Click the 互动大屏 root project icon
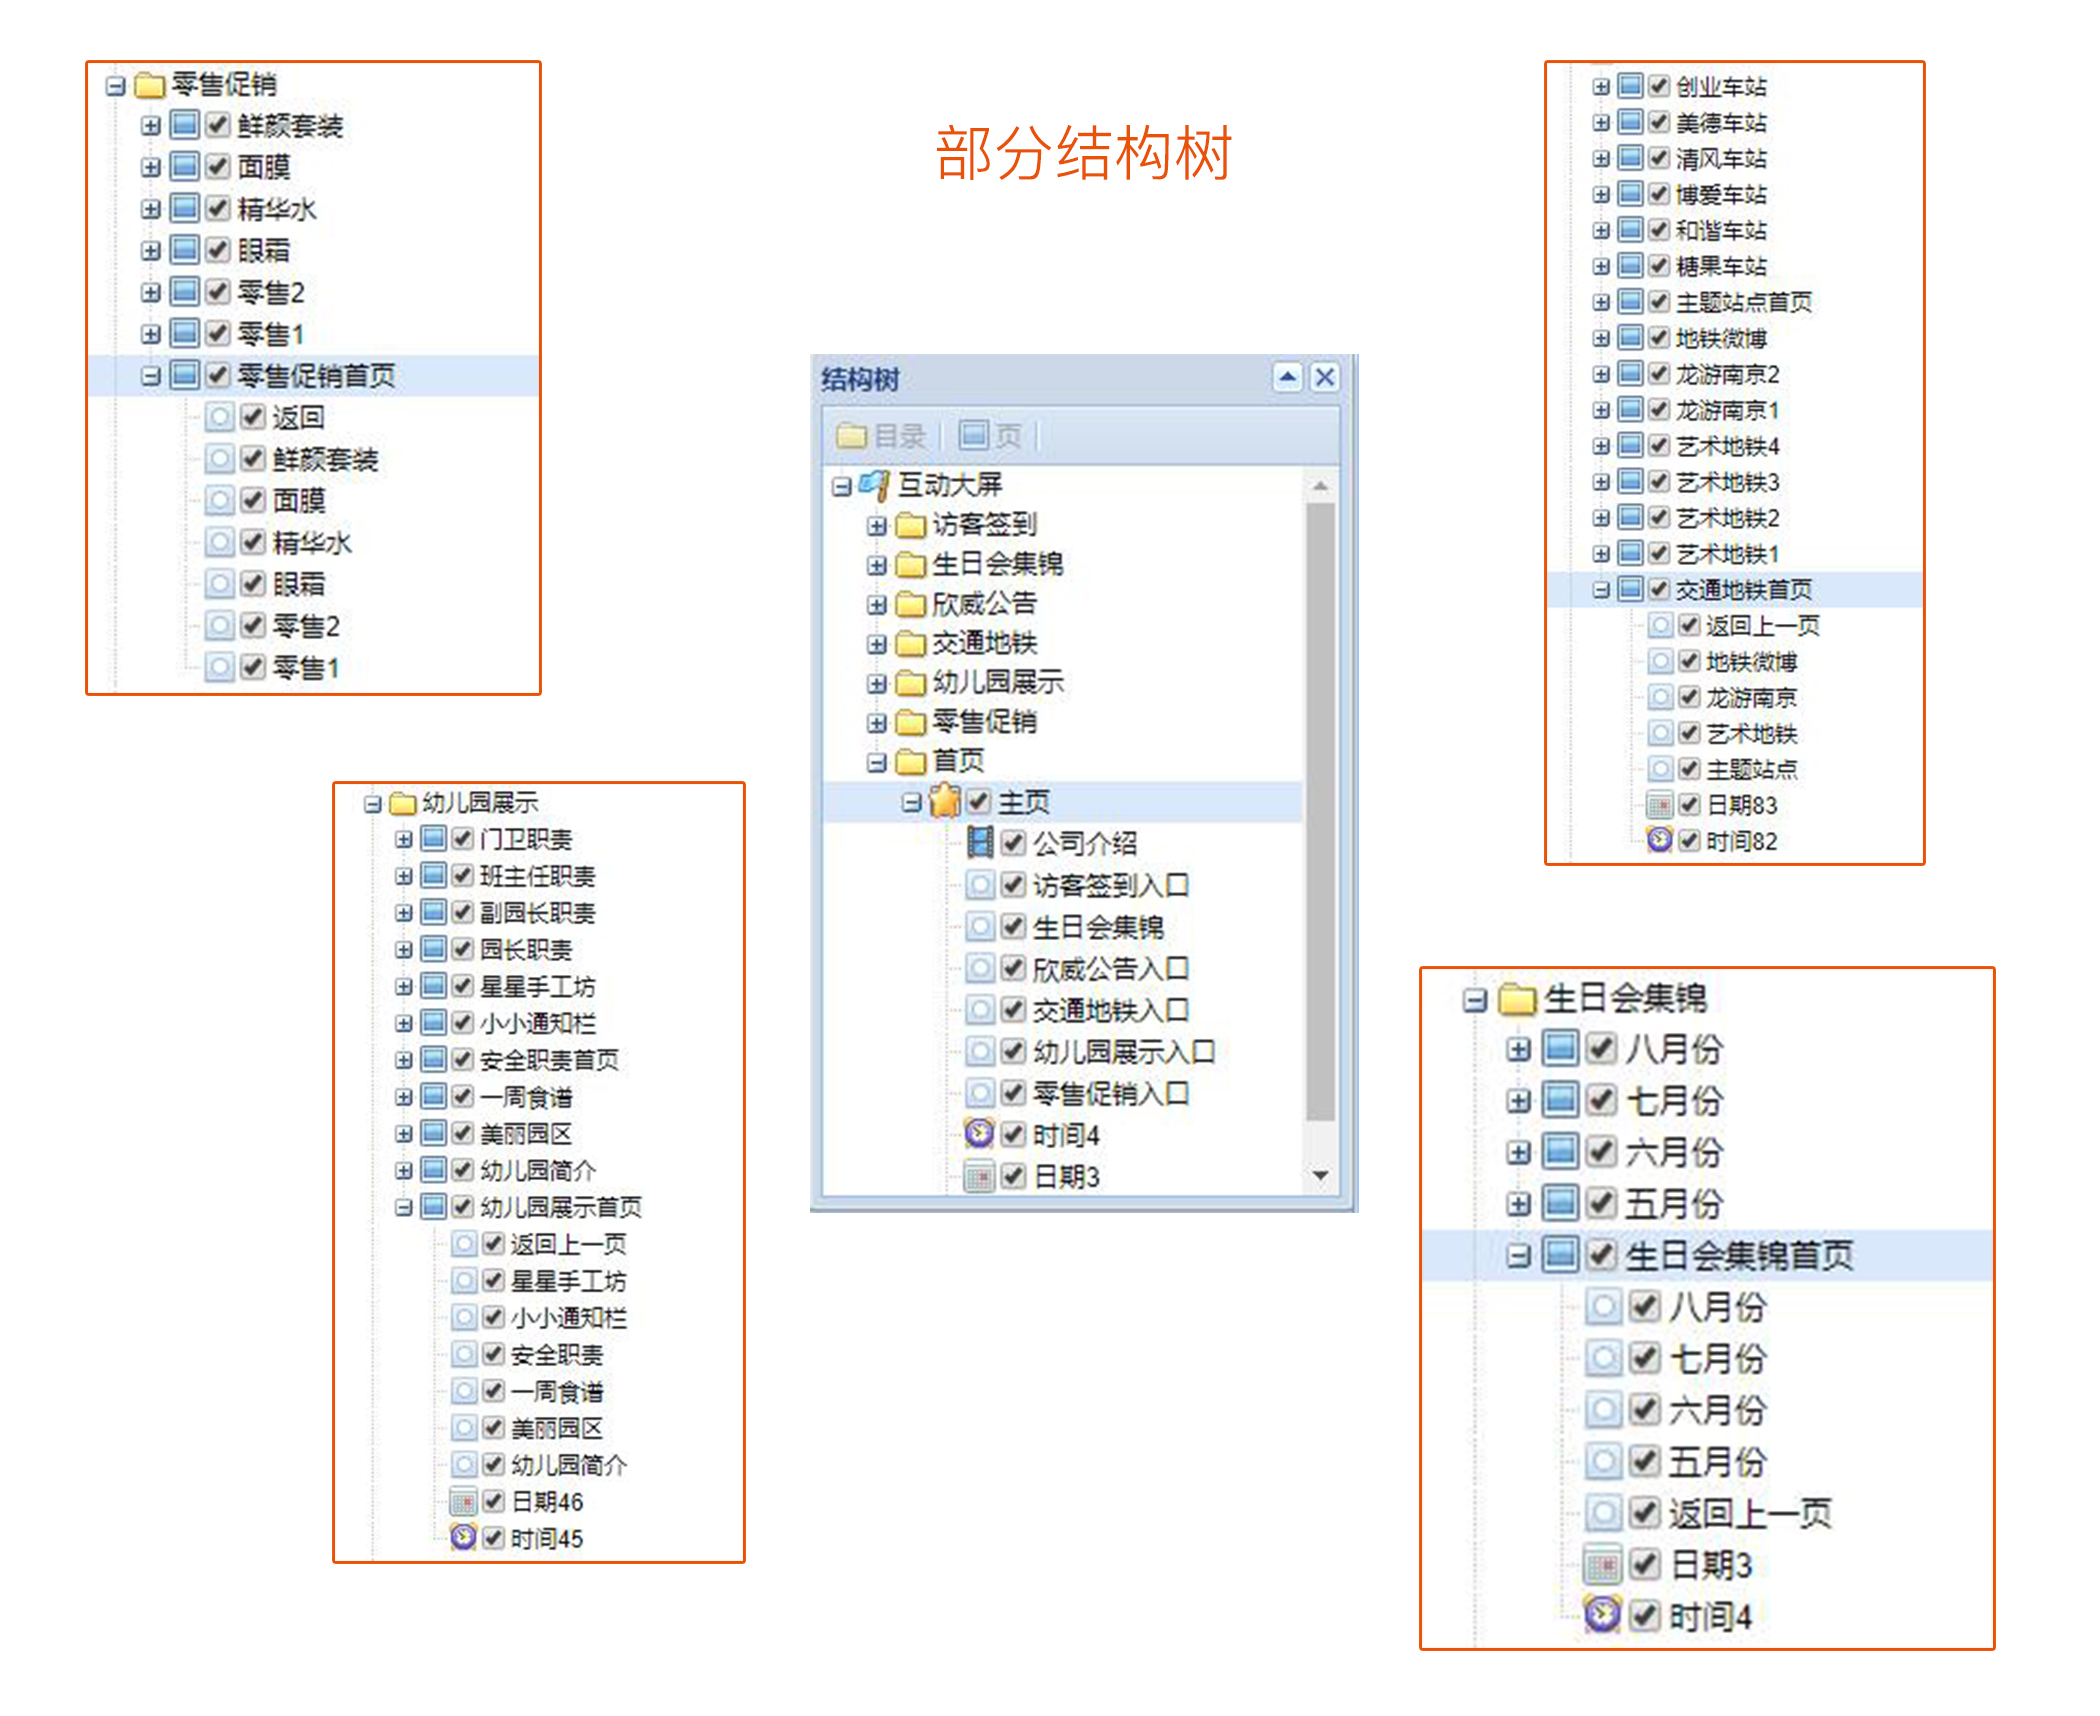2100x1716 pixels. coord(874,485)
